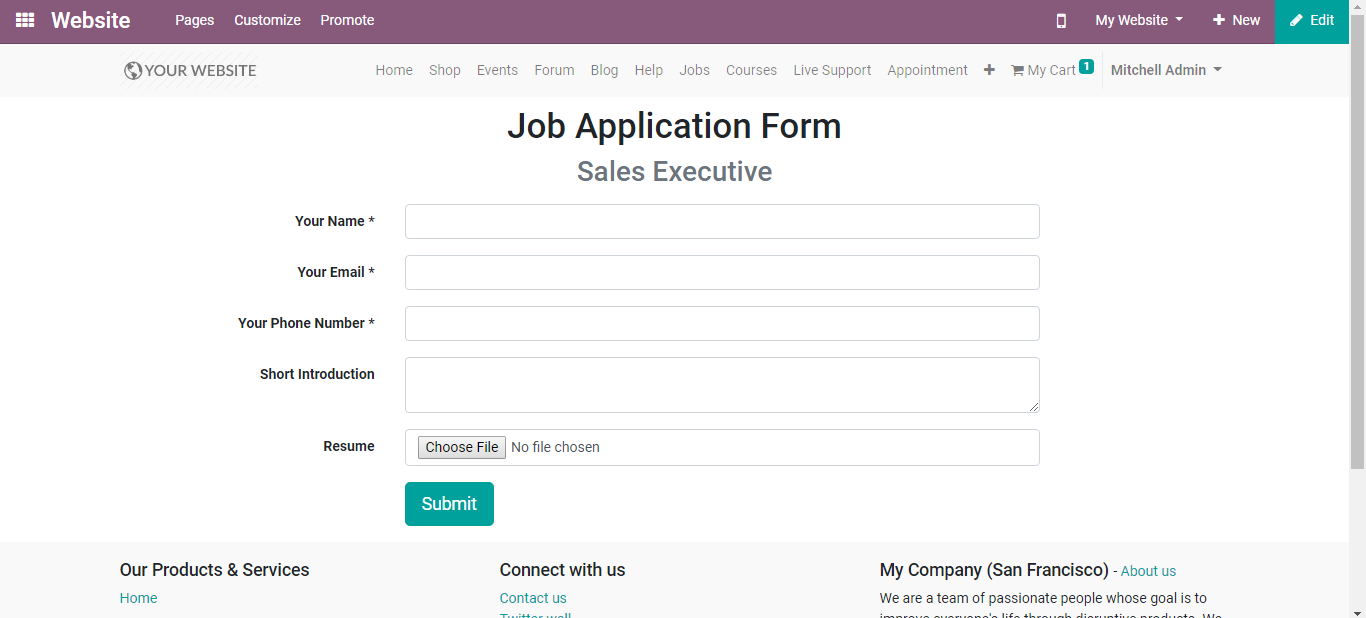This screenshot has height=618, width=1366.
Task: Focus the Your Name input field
Action: point(722,221)
